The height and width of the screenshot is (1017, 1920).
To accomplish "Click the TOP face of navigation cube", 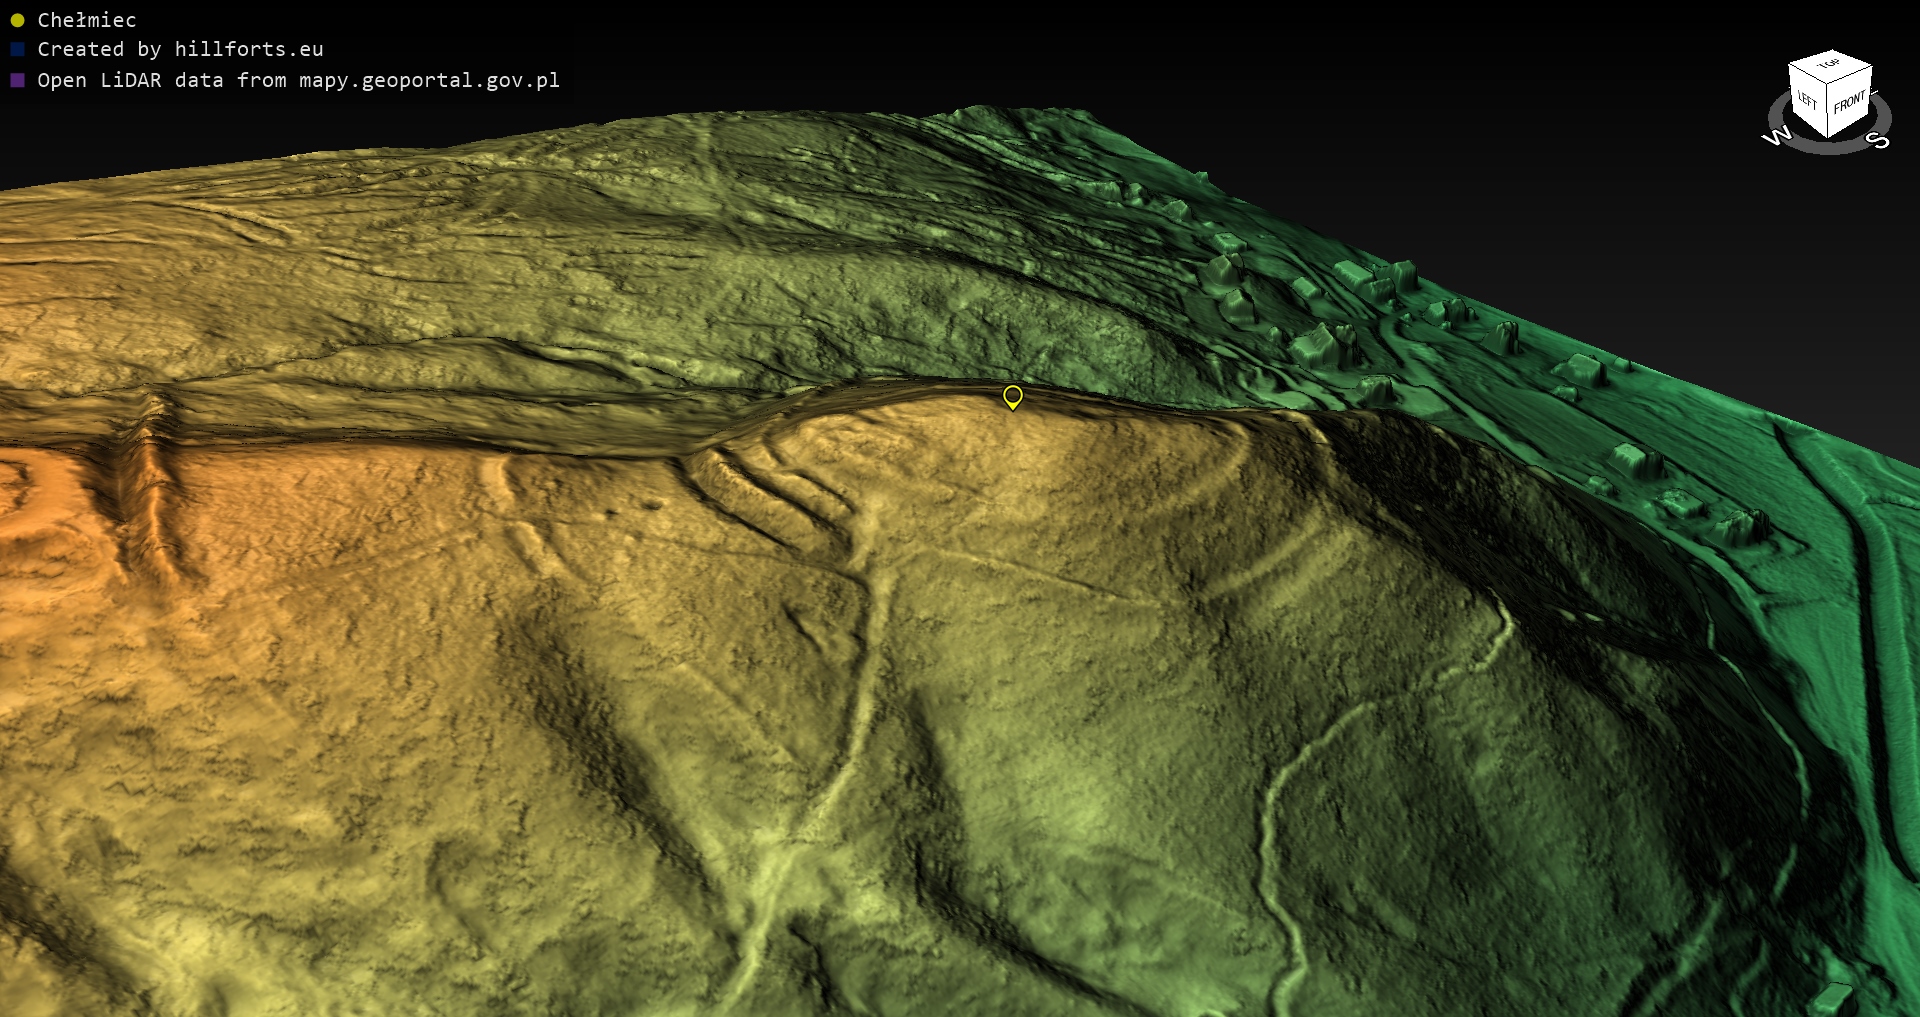I will (1830, 64).
